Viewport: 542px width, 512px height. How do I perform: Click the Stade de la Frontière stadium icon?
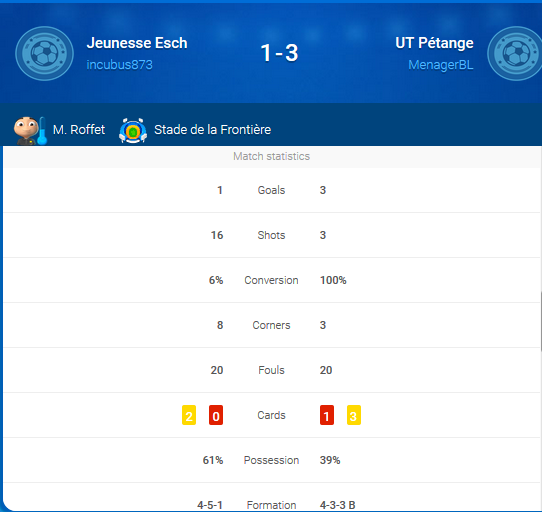[133, 130]
